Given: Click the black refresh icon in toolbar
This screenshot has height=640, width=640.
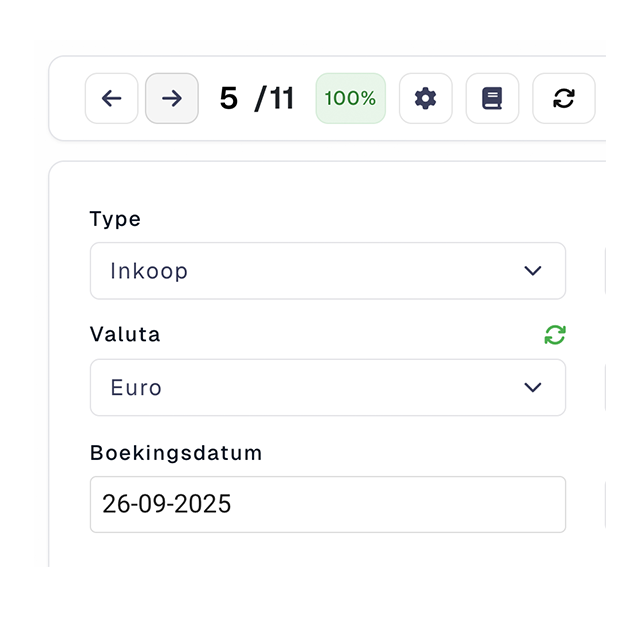Looking at the screenshot, I should [564, 98].
